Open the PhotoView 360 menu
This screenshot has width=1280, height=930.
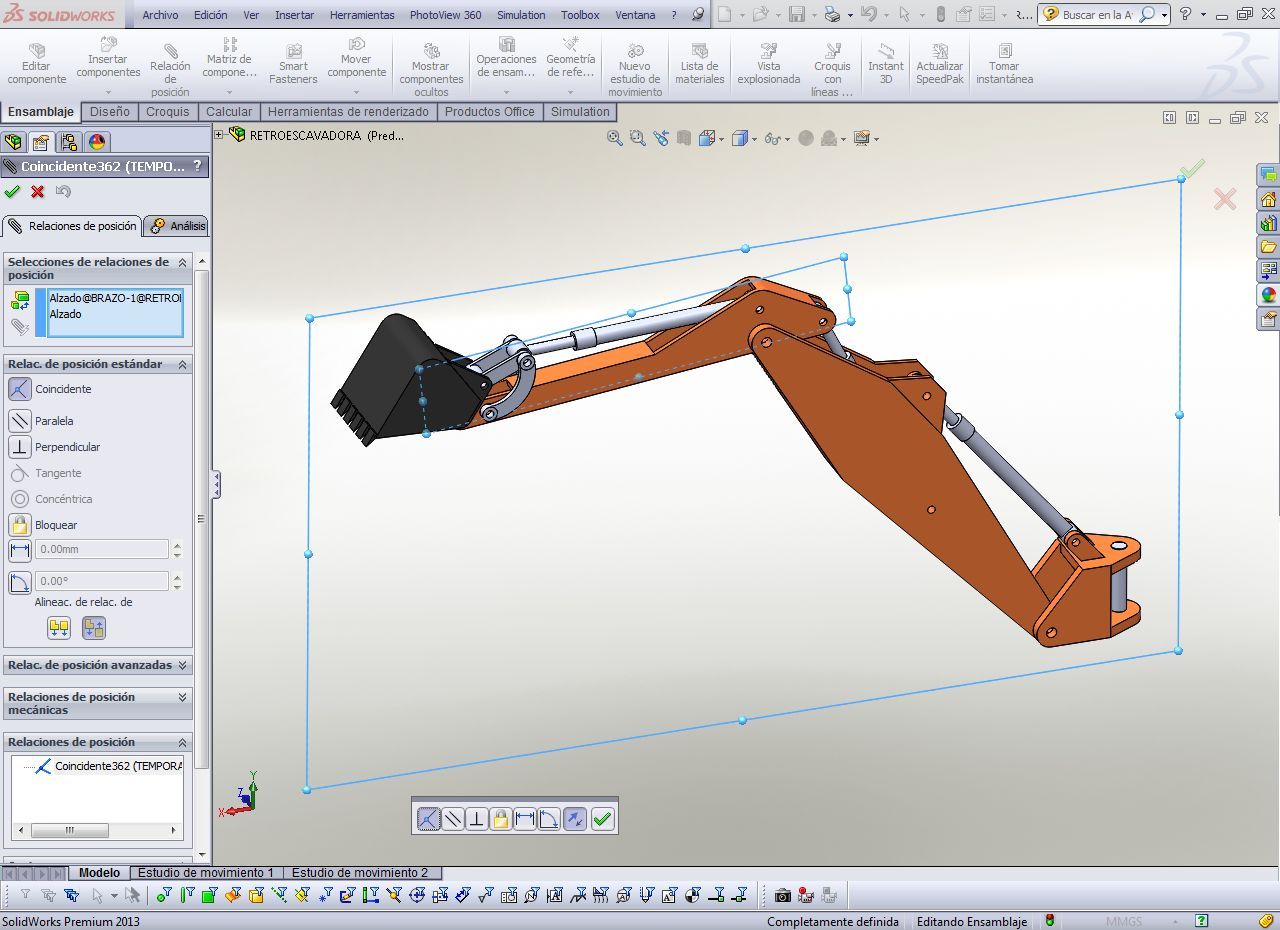[x=445, y=15]
